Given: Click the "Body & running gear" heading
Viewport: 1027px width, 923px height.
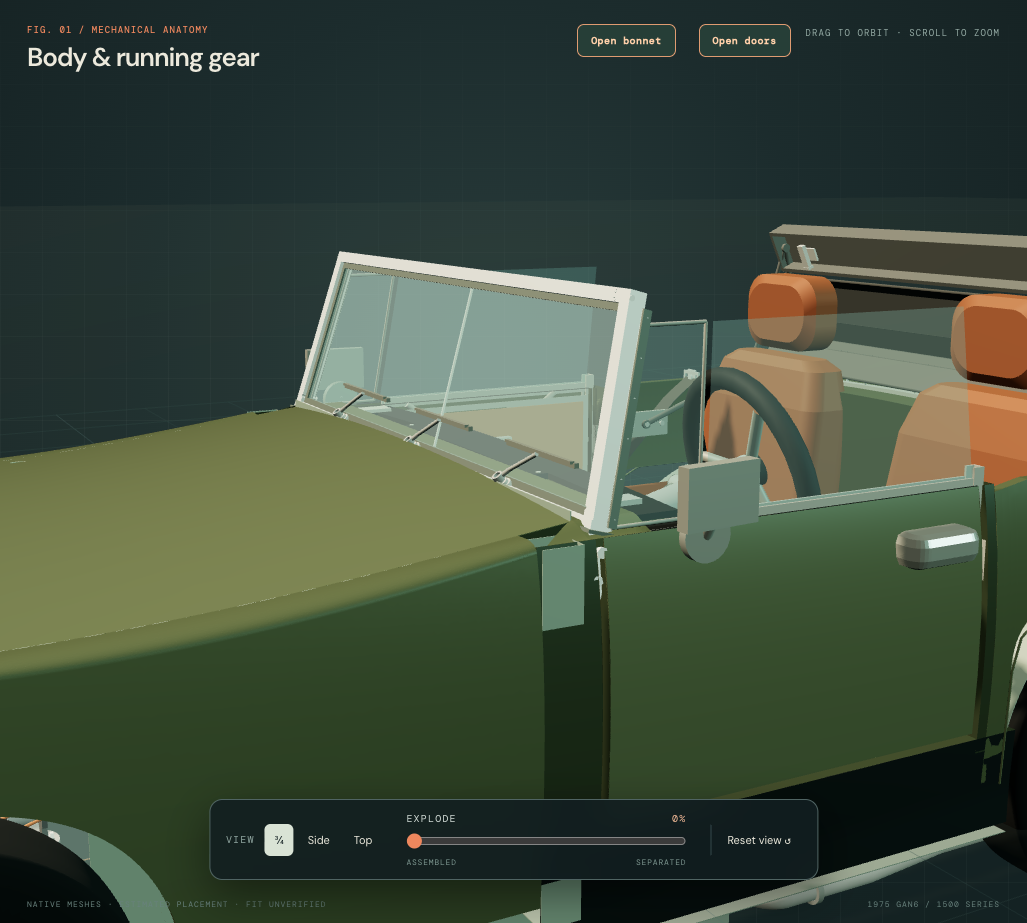Looking at the screenshot, I should pos(143,58).
